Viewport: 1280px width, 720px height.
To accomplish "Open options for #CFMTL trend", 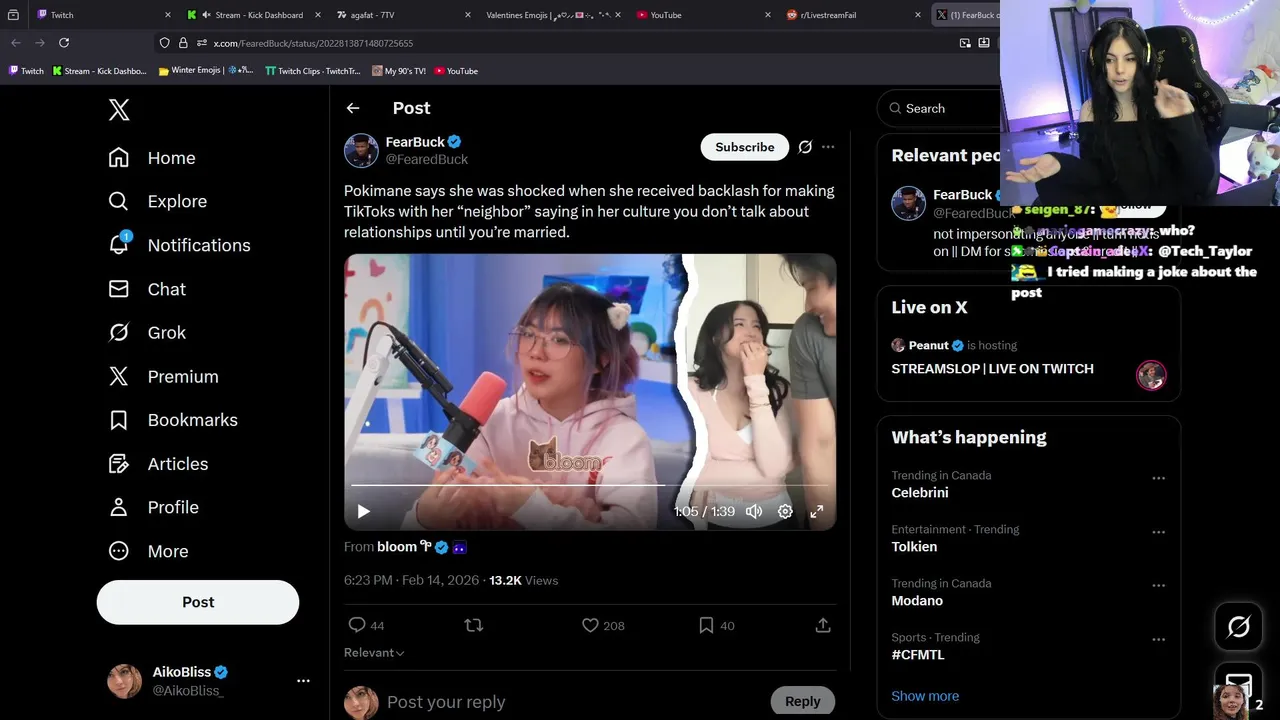I will pyautogui.click(x=1158, y=640).
